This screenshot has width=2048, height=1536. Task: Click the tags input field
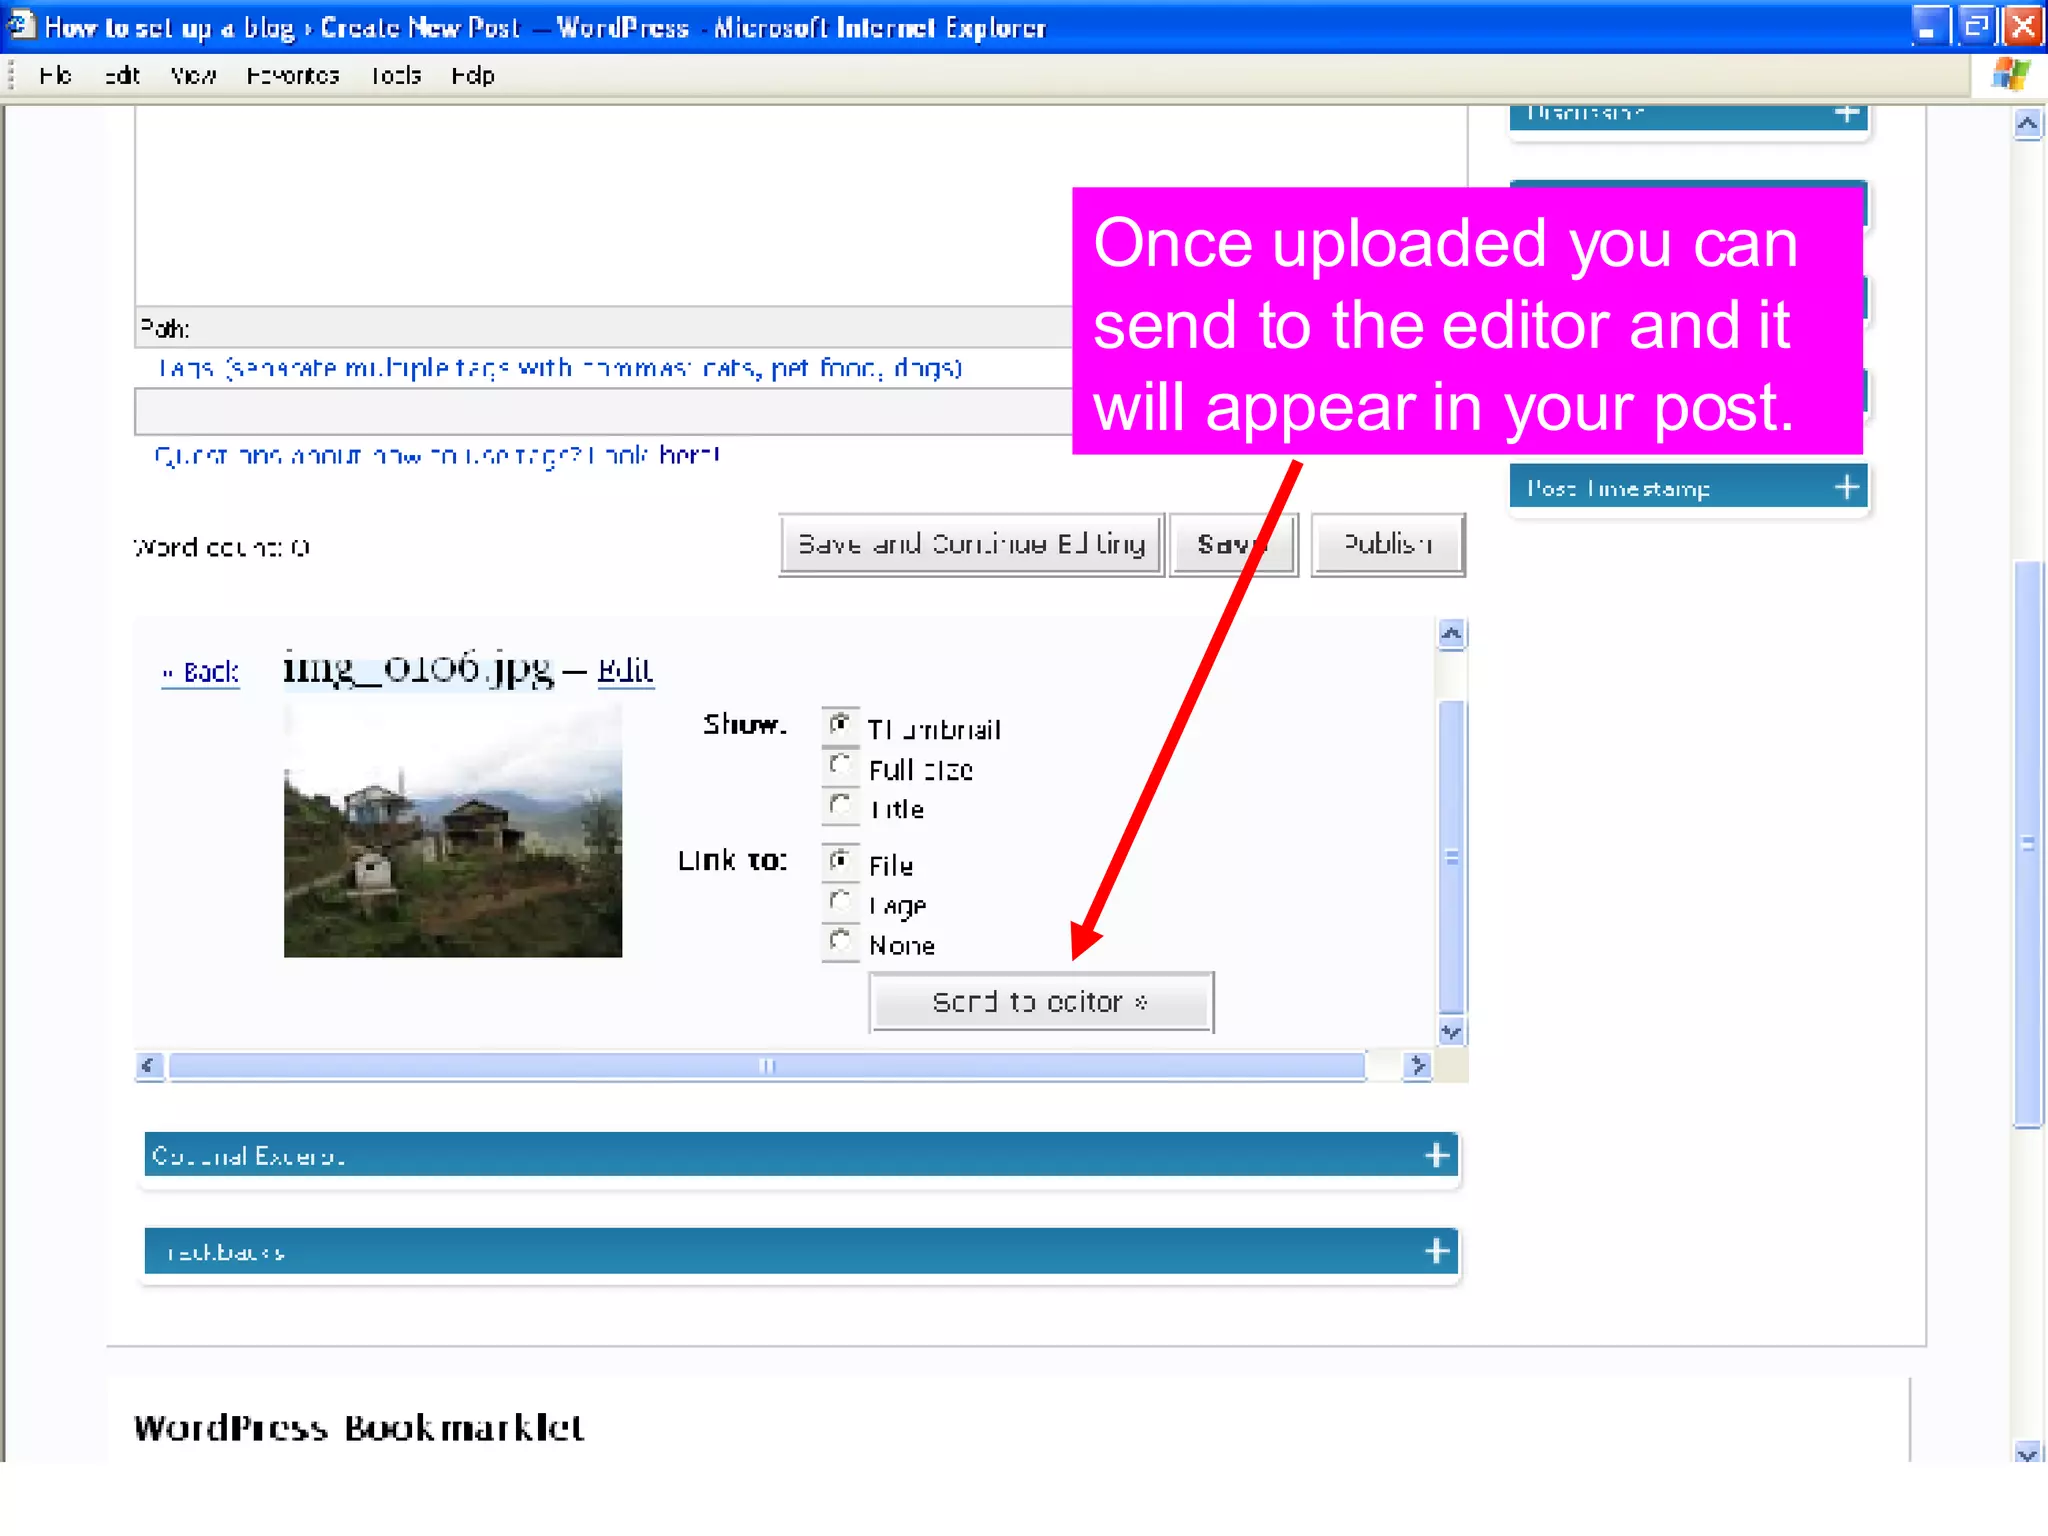pos(603,411)
